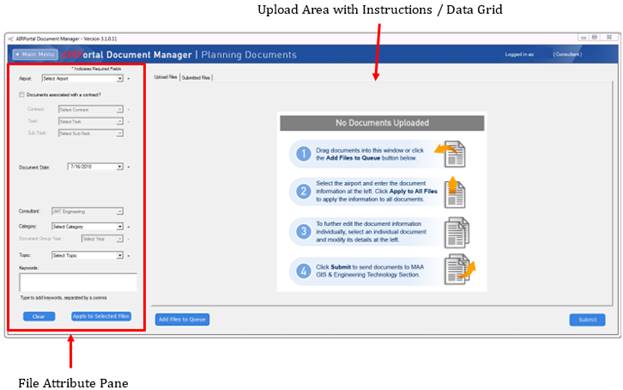Open the Select Category dropdown

pyautogui.click(x=87, y=226)
